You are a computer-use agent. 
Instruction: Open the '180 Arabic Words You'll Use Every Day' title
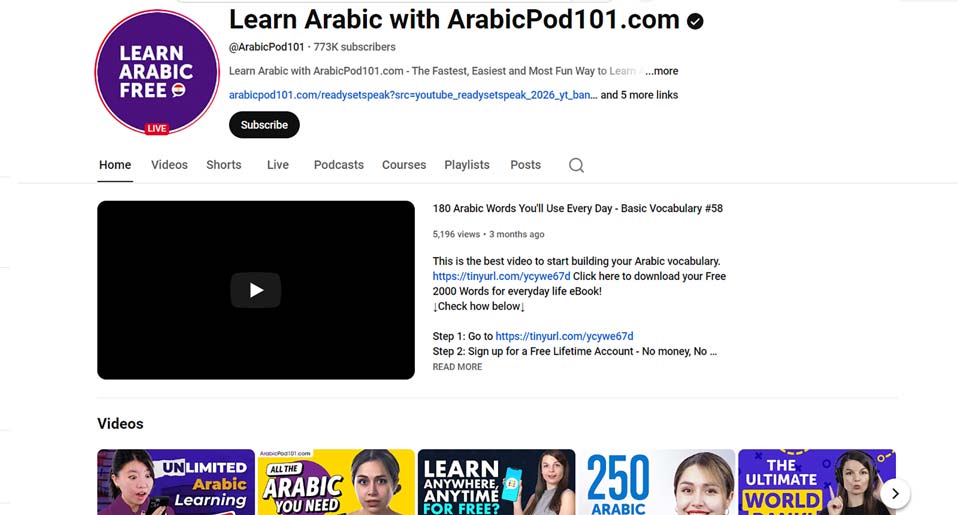coord(577,208)
